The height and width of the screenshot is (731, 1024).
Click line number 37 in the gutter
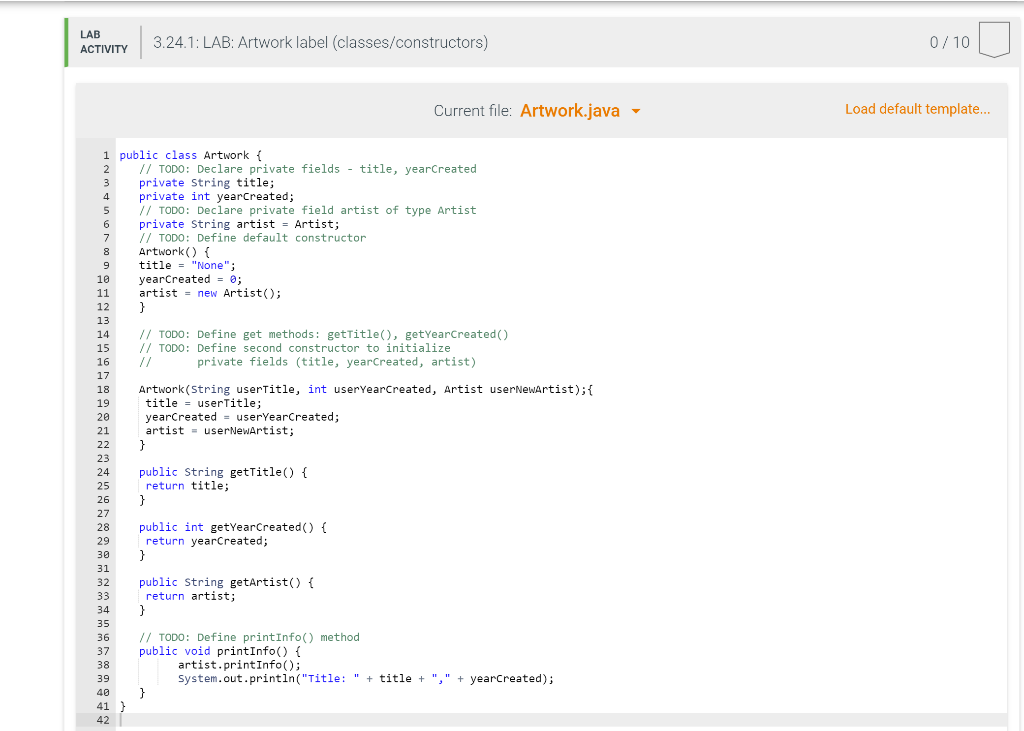point(103,651)
